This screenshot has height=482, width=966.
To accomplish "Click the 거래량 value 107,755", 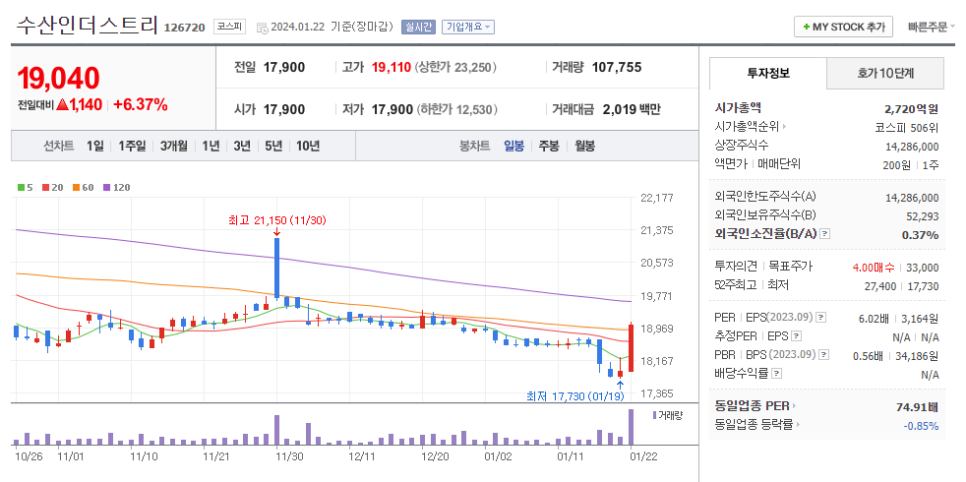I will [617, 67].
